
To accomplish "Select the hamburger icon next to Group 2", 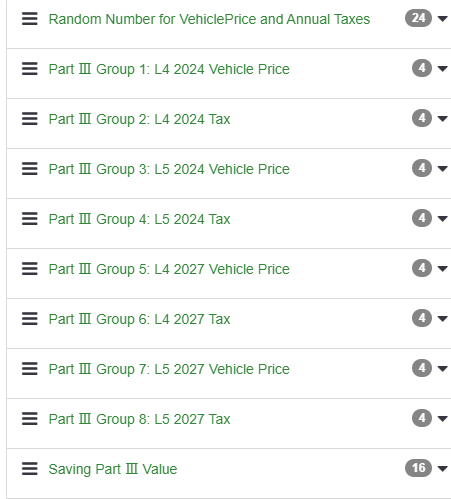I will (x=30, y=119).
